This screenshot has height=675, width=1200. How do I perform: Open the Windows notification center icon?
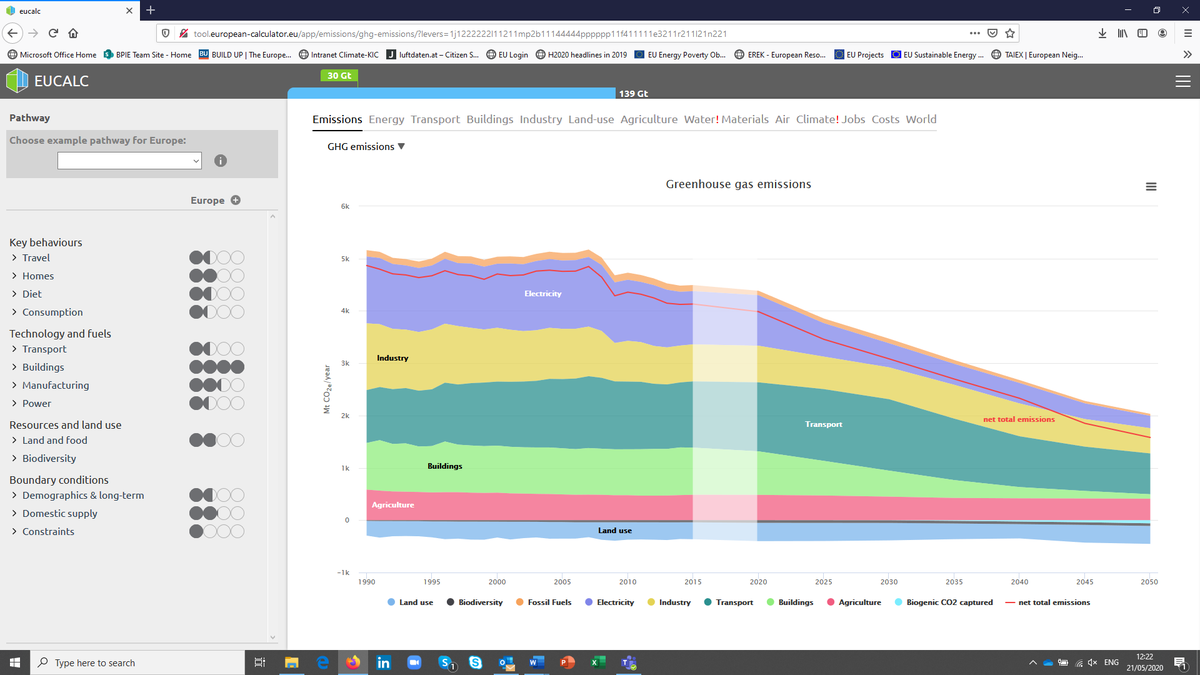[1180, 663]
